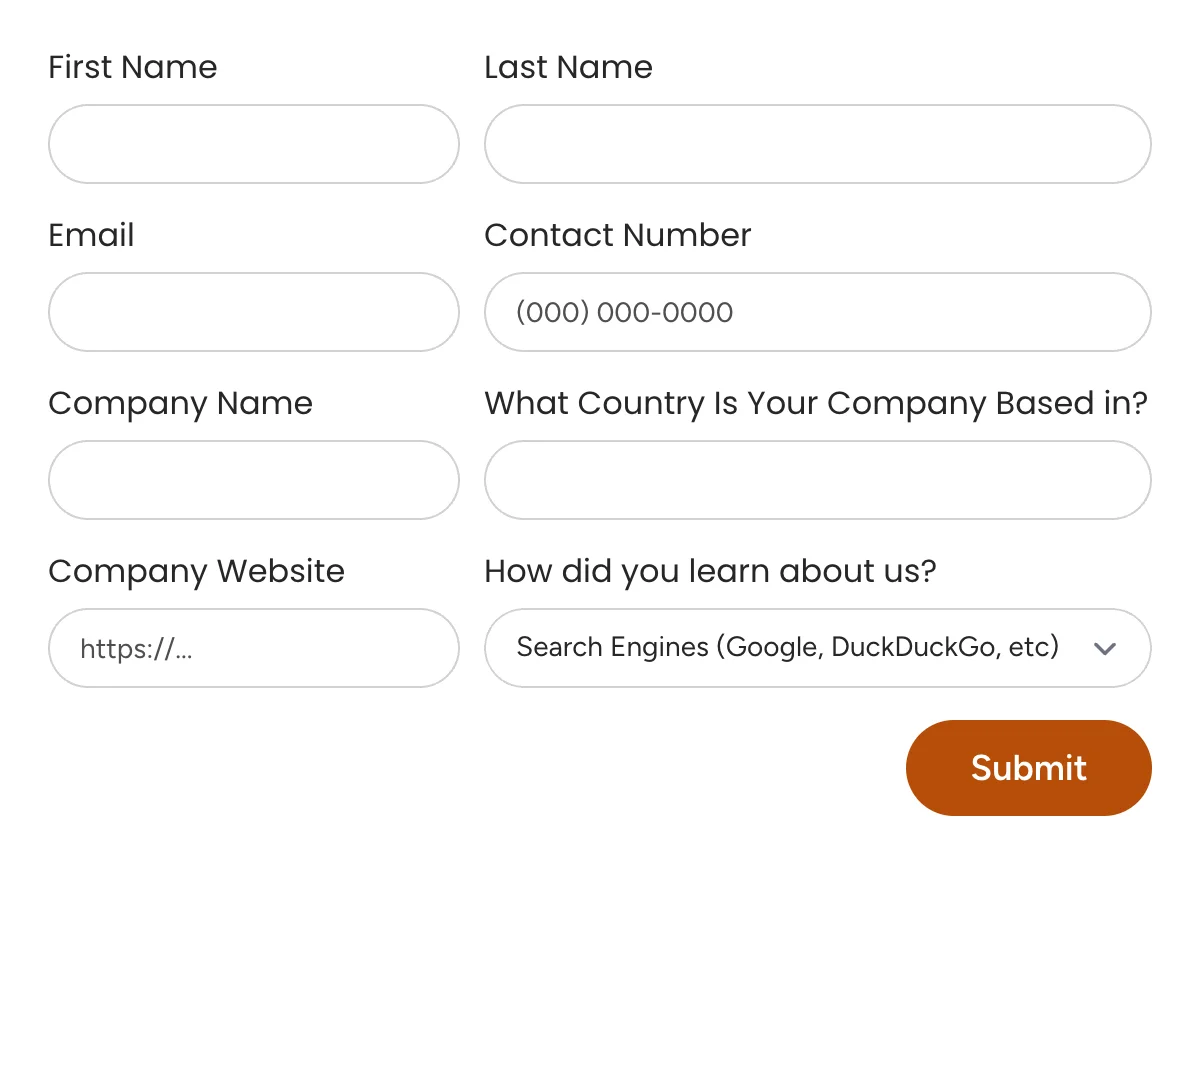Click the dropdown chevron arrow
1200x1080 pixels.
click(1106, 648)
